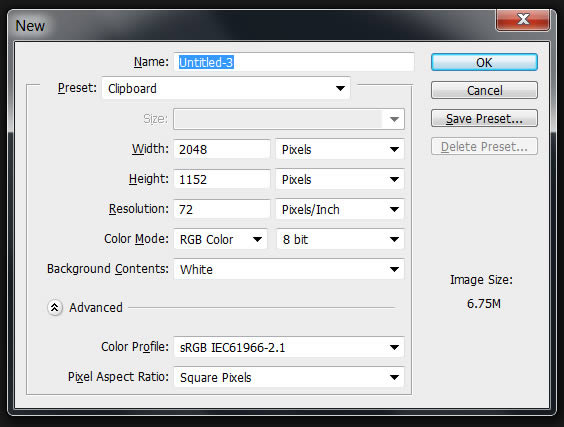564x427 pixels.
Task: Open the Height units Pixels dropdown
Action: pyautogui.click(x=340, y=179)
